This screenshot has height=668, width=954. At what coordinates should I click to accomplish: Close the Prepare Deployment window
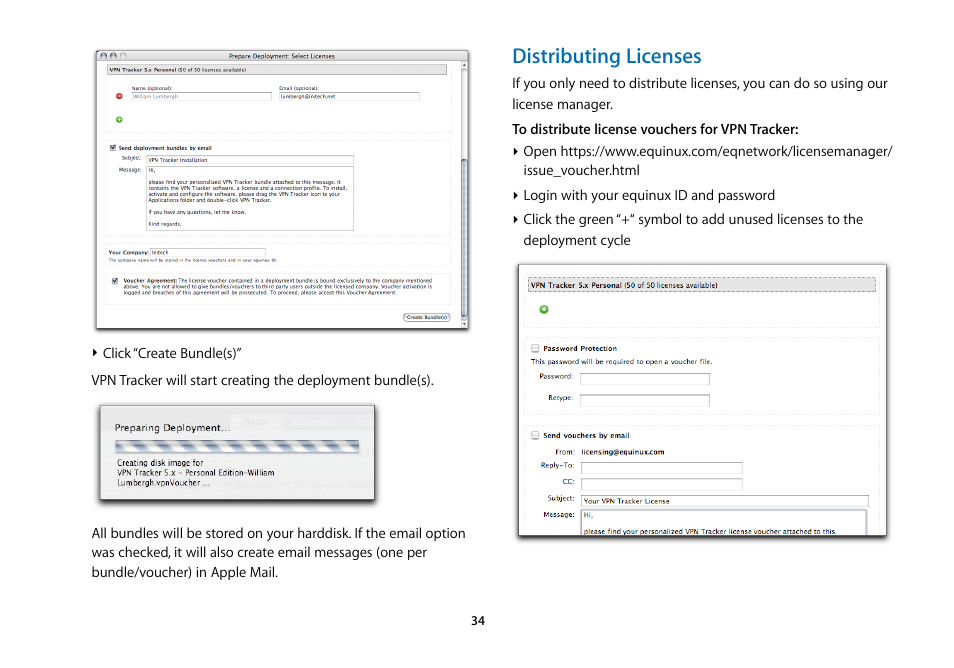click(x=103, y=55)
